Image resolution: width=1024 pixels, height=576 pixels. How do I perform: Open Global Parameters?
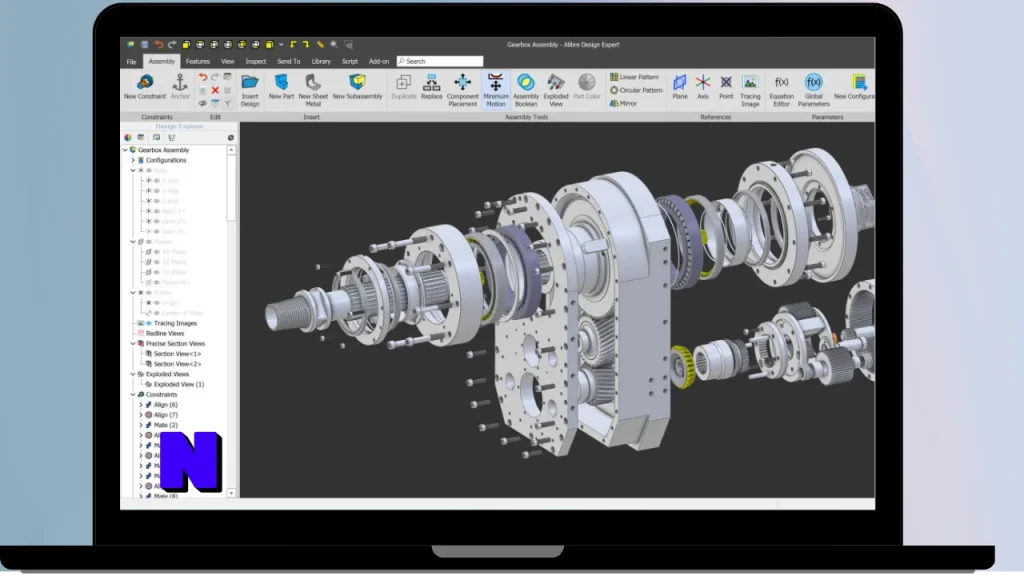[814, 89]
